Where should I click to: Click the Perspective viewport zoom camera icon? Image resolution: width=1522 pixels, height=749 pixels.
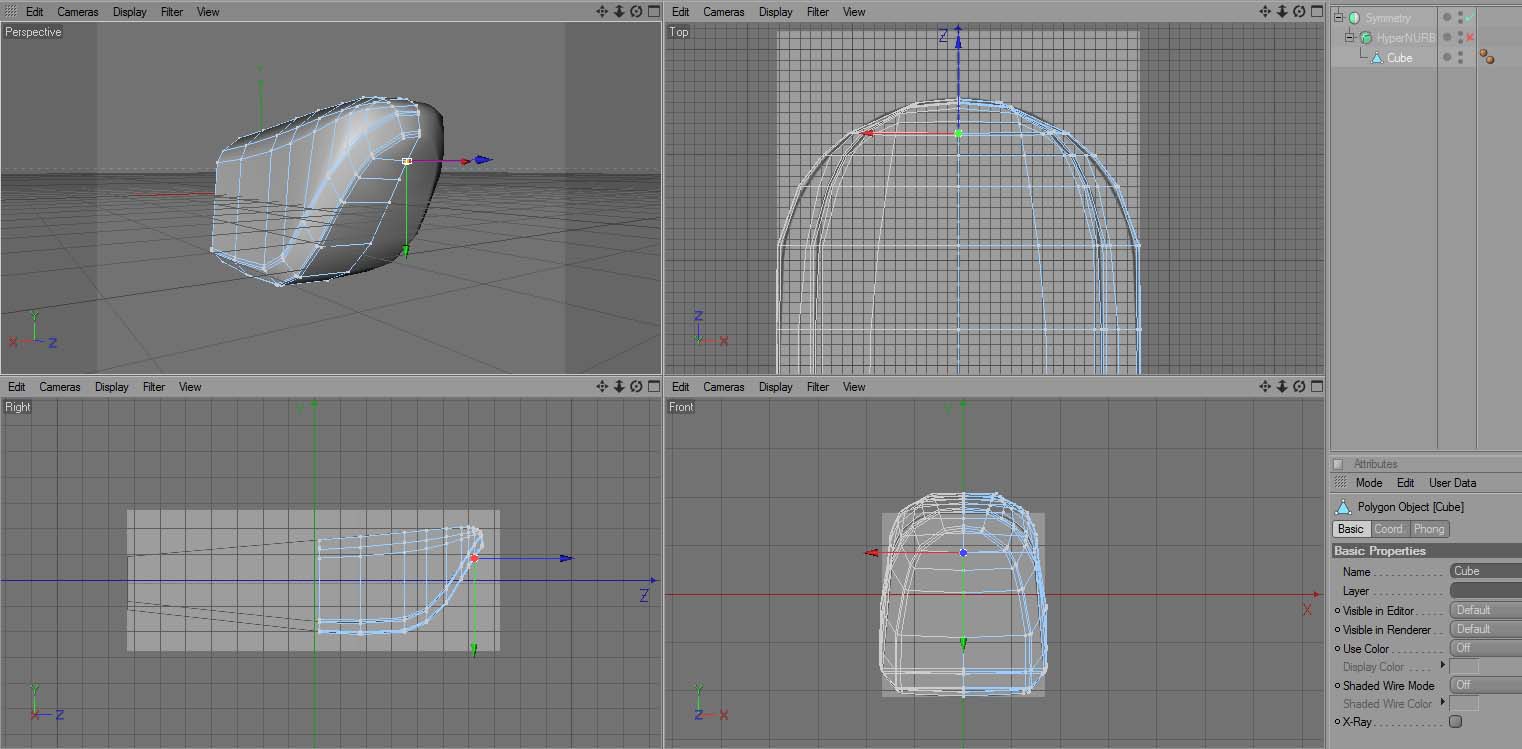tap(619, 11)
